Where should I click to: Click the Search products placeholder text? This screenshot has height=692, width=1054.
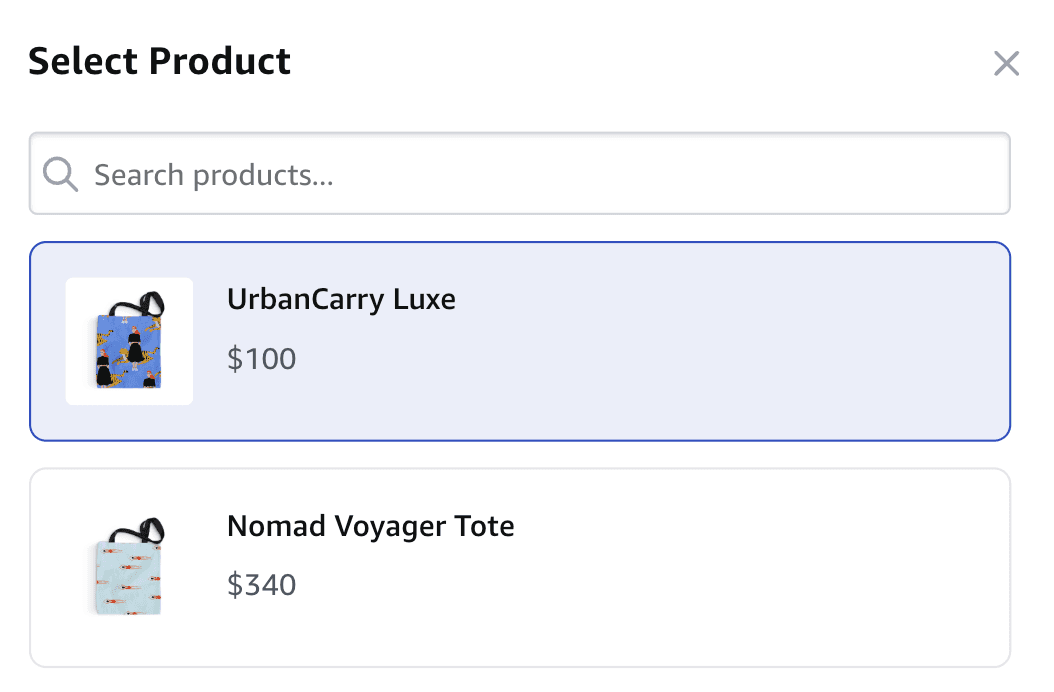[x=213, y=175]
